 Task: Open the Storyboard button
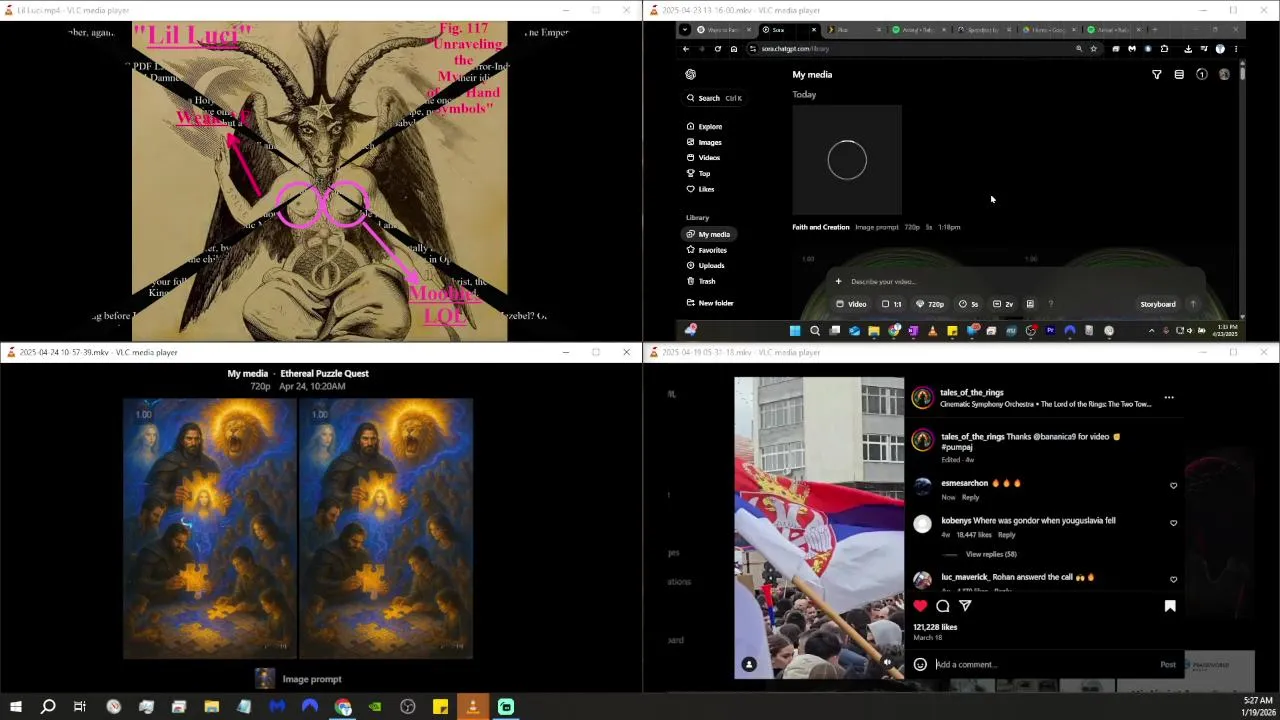pos(1158,304)
